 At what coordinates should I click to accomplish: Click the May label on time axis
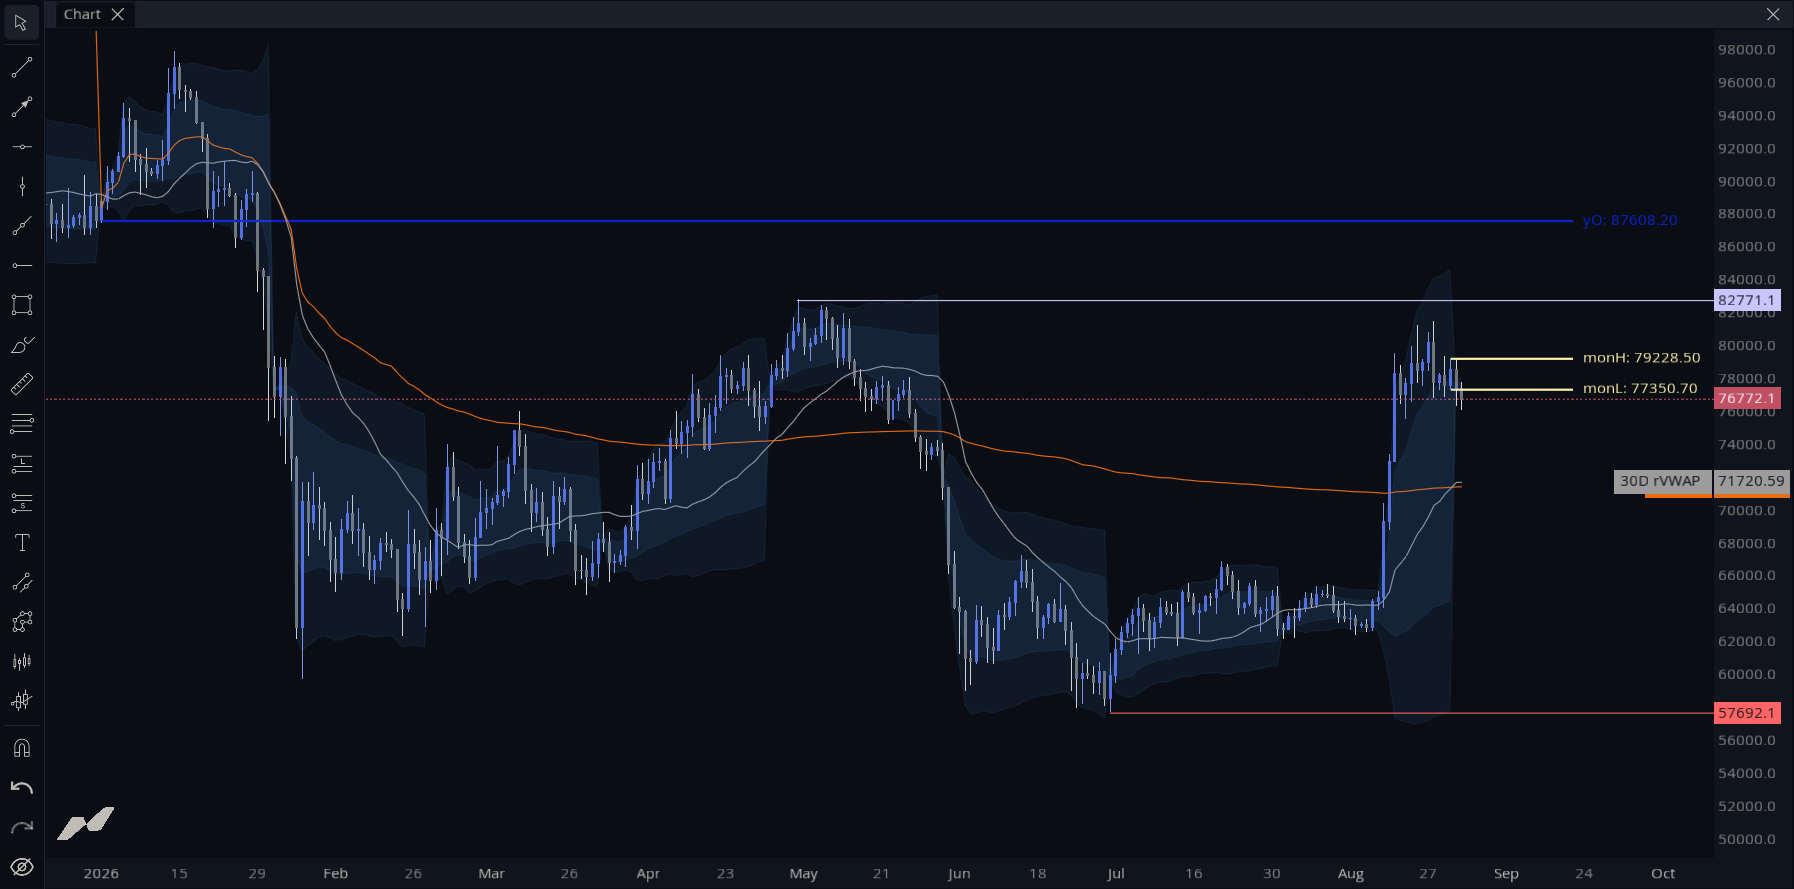tap(803, 874)
